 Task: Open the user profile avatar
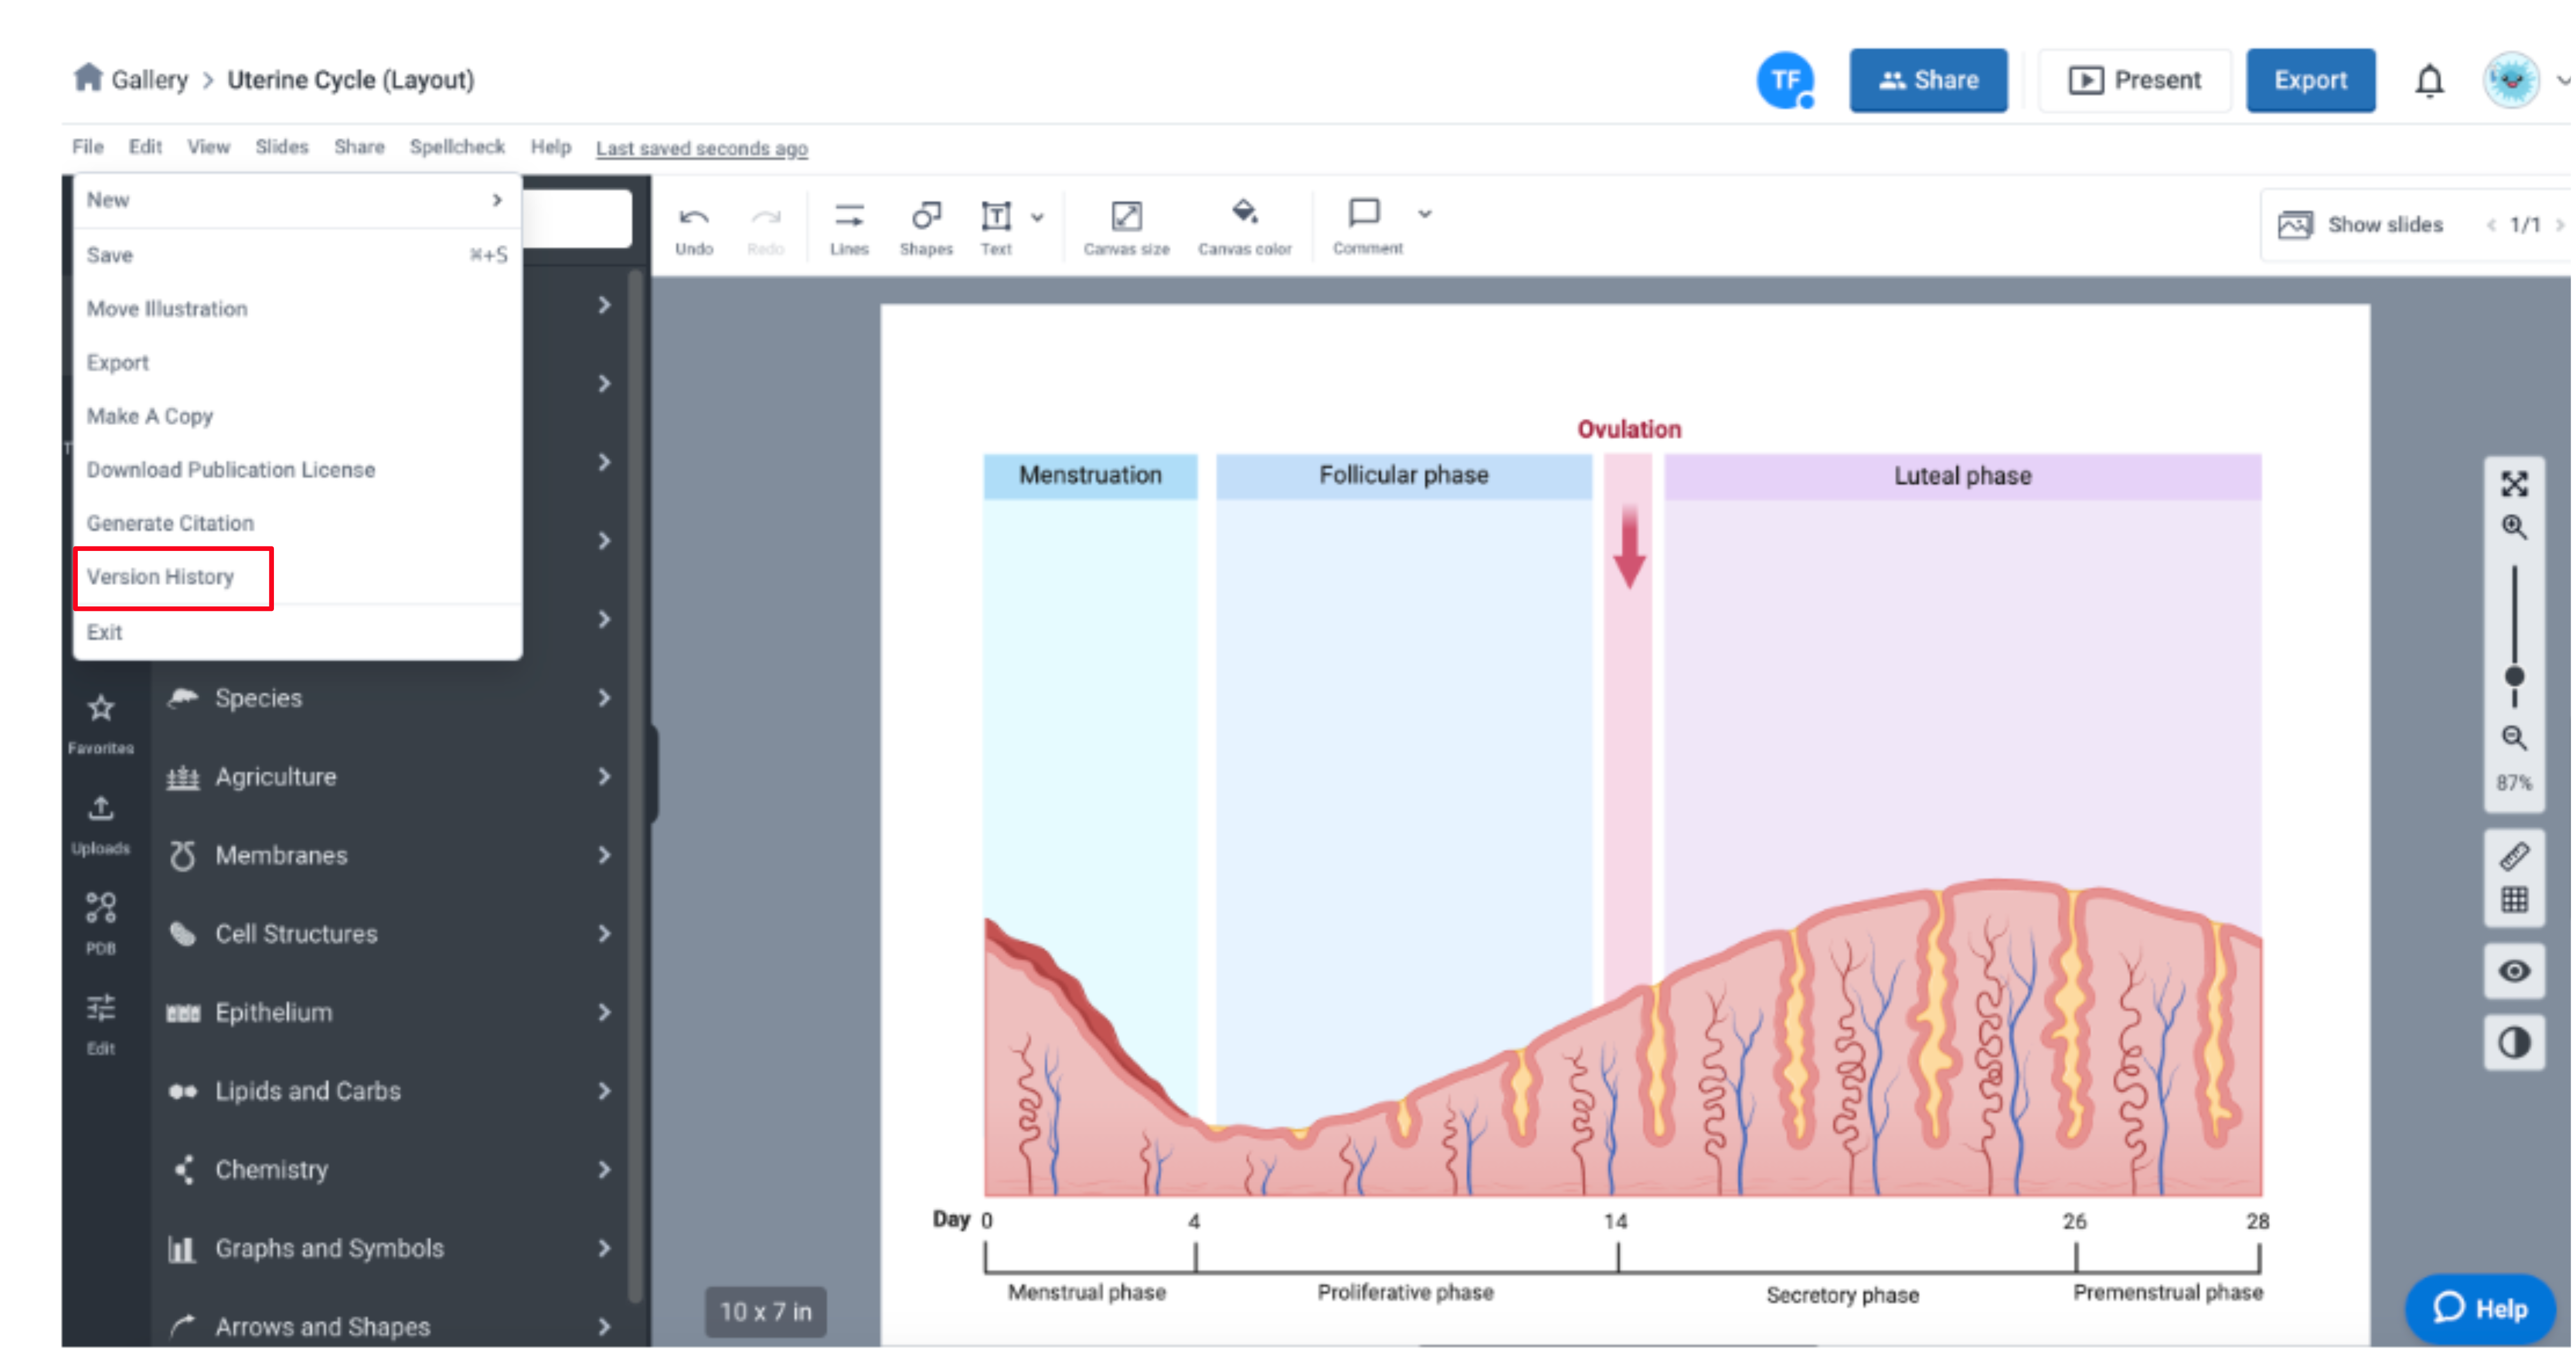pyautogui.click(x=2510, y=80)
